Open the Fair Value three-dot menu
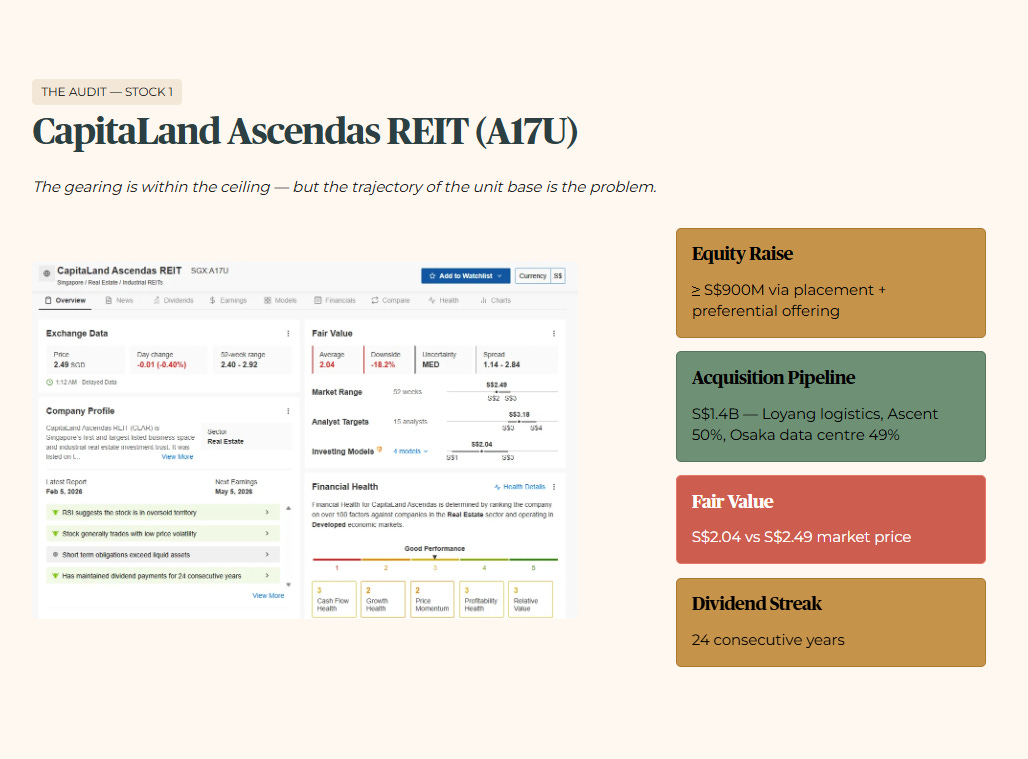 [x=554, y=334]
